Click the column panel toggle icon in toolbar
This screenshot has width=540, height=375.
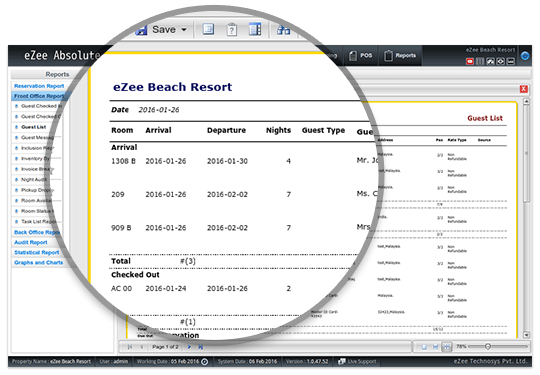tap(255, 30)
